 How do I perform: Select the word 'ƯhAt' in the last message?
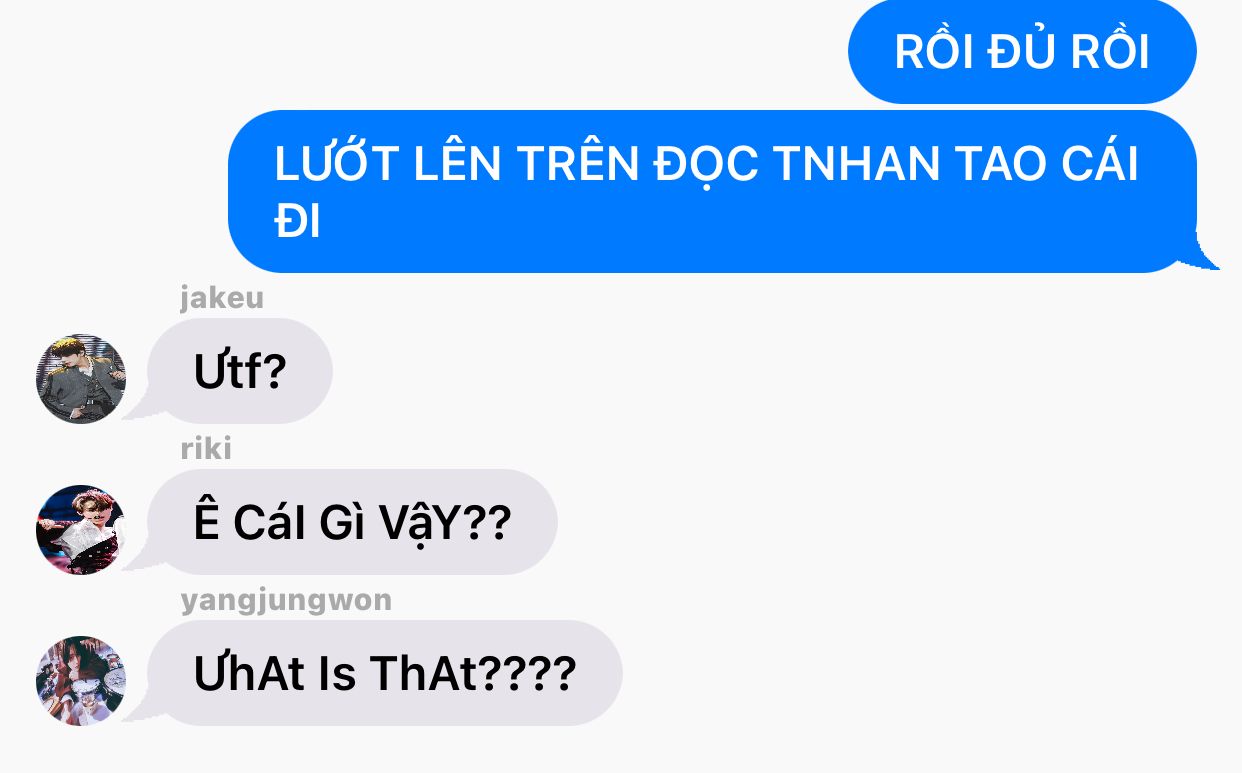pyautogui.click(x=249, y=673)
